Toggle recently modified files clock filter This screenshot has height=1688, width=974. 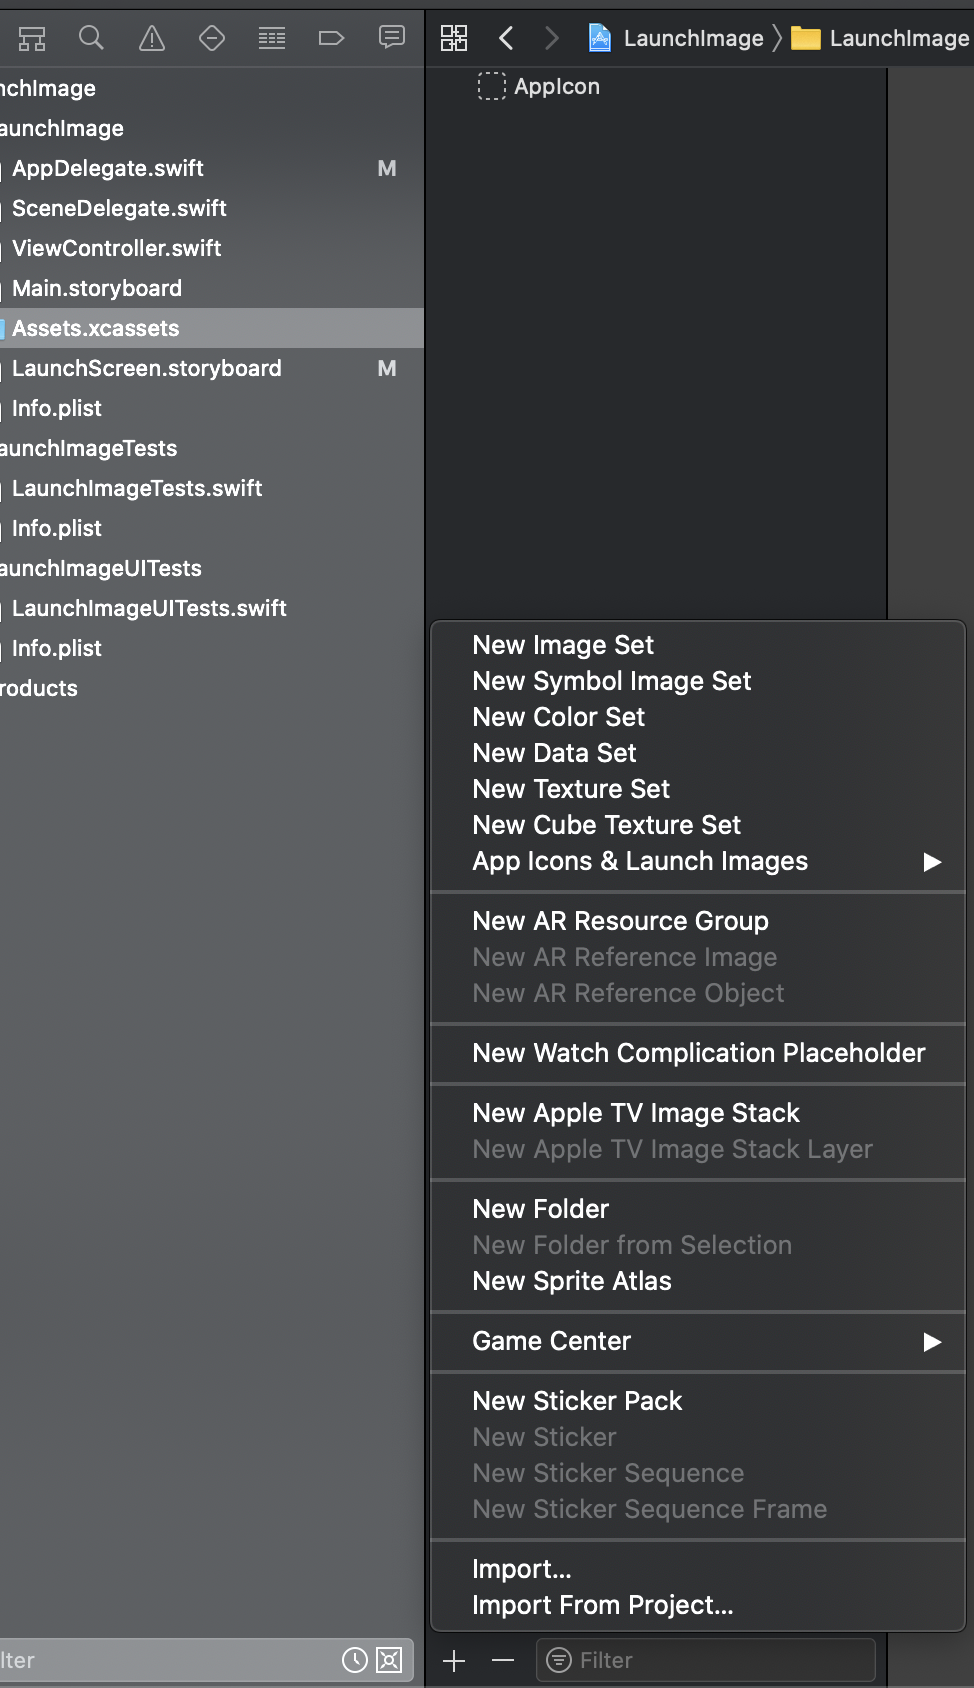coord(355,1660)
